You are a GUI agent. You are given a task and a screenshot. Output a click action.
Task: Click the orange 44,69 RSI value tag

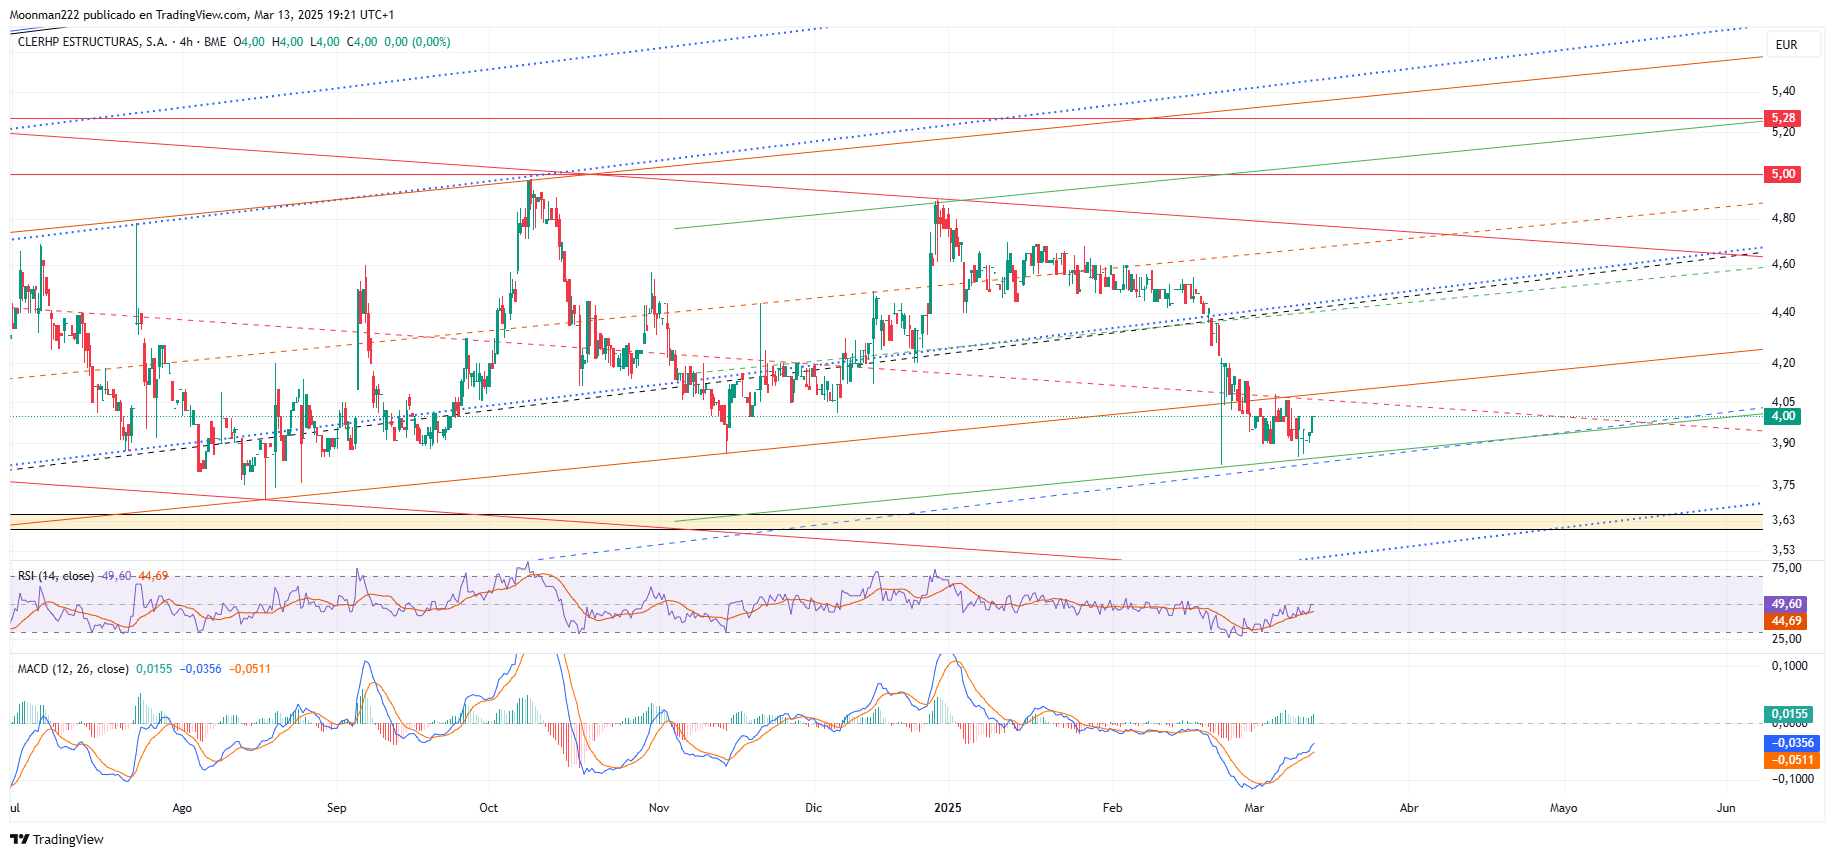point(1786,621)
